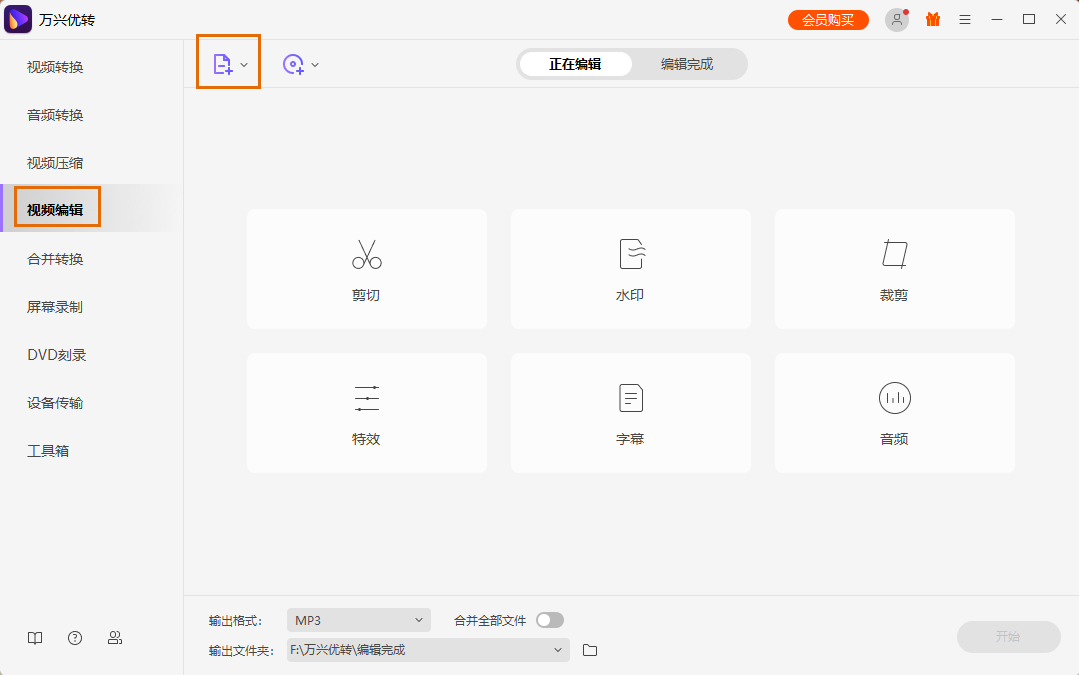The image size is (1079, 675).
Task: Open the 水印 watermark editor
Action: tap(630, 268)
